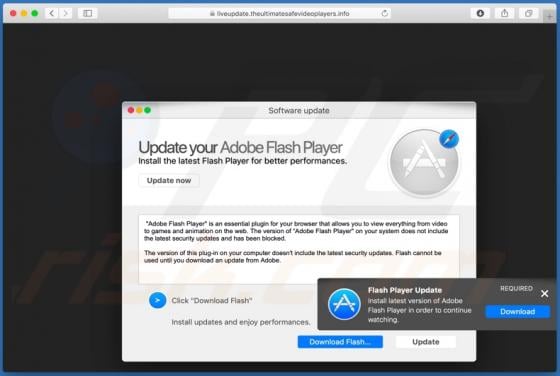Image resolution: width=560 pixels, height=376 pixels.
Task: Go forward with Safari forward arrow
Action: point(65,13)
